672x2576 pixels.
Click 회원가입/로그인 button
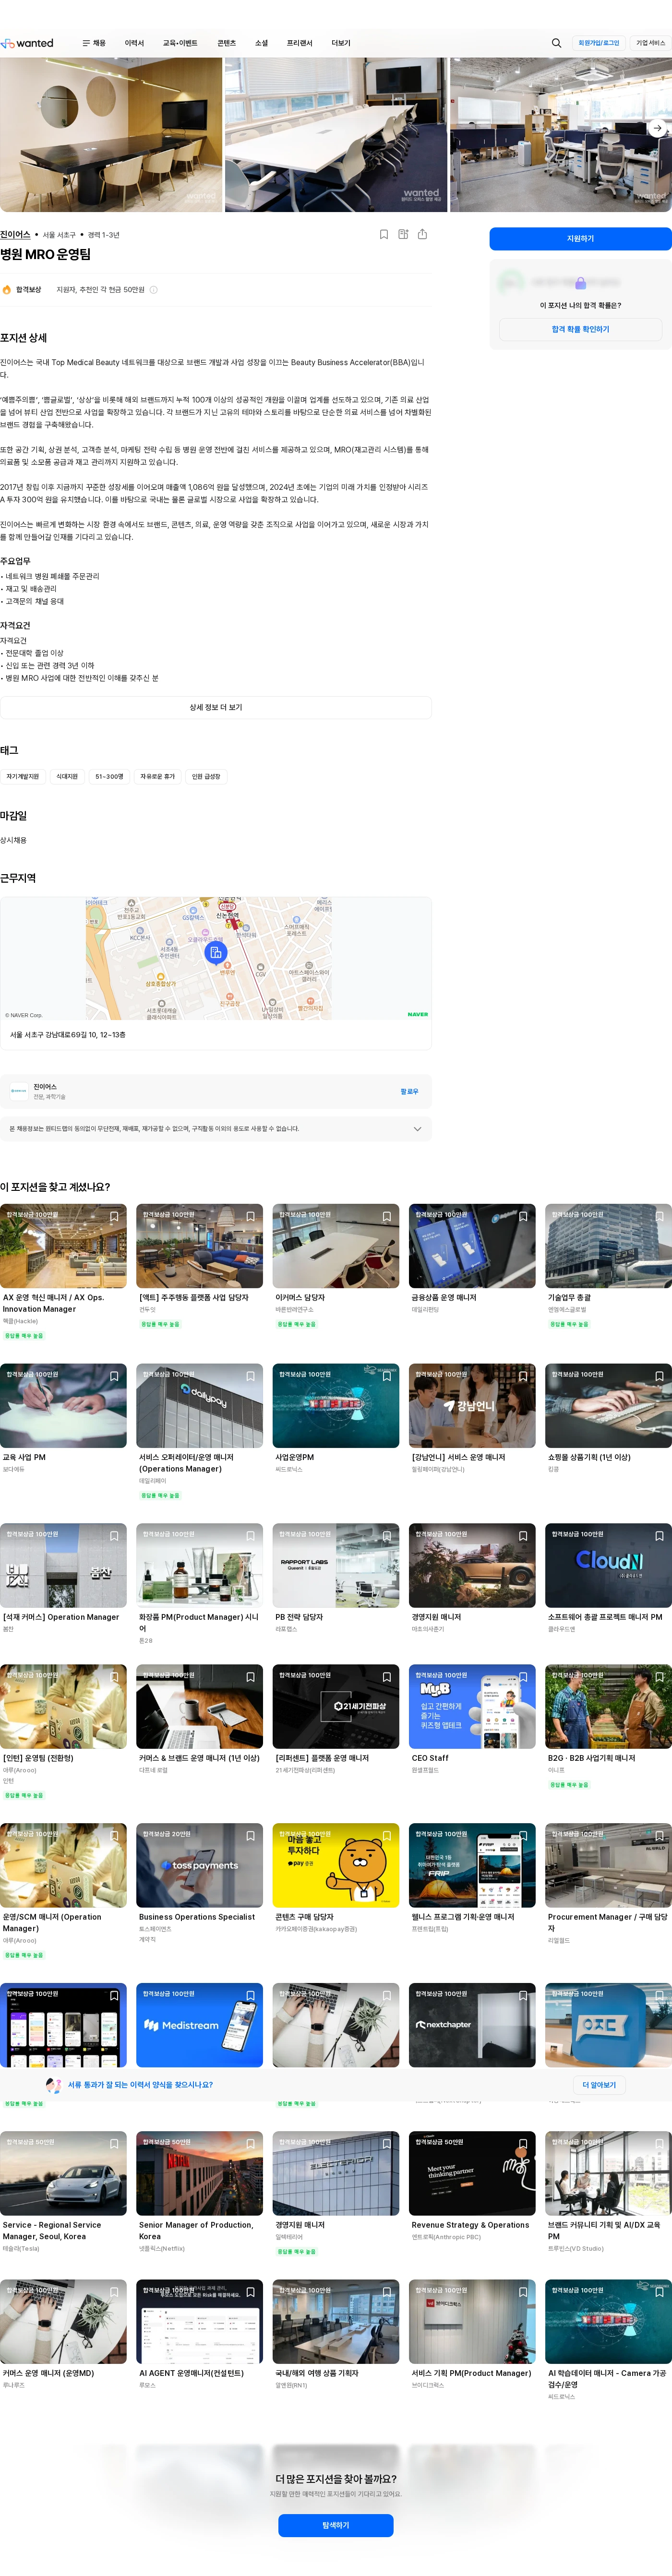coord(599,43)
